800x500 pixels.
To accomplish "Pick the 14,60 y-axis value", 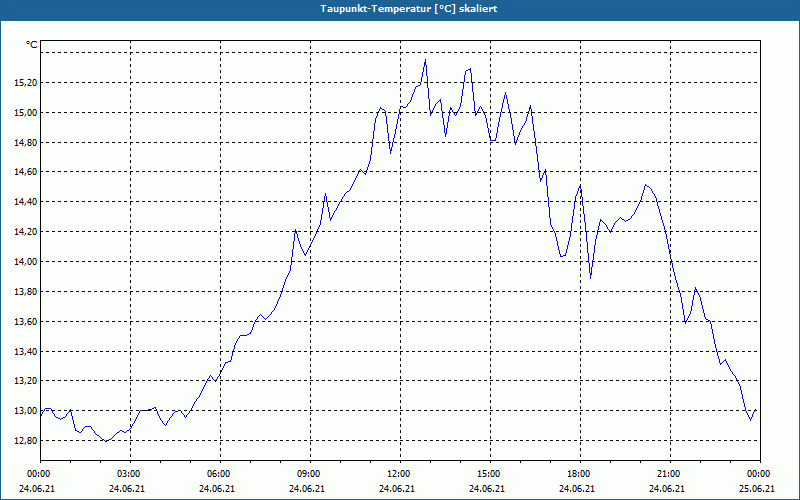I will (x=26, y=172).
